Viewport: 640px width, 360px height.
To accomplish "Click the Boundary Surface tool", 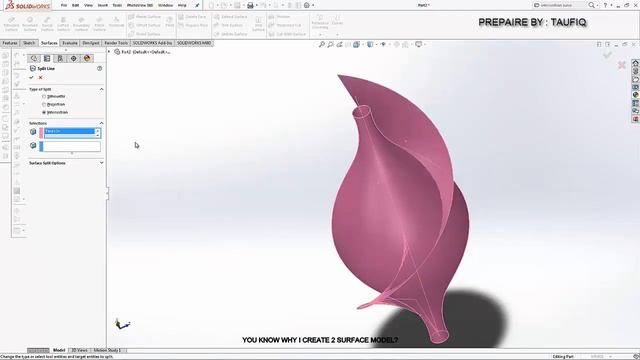I will pos(81,24).
